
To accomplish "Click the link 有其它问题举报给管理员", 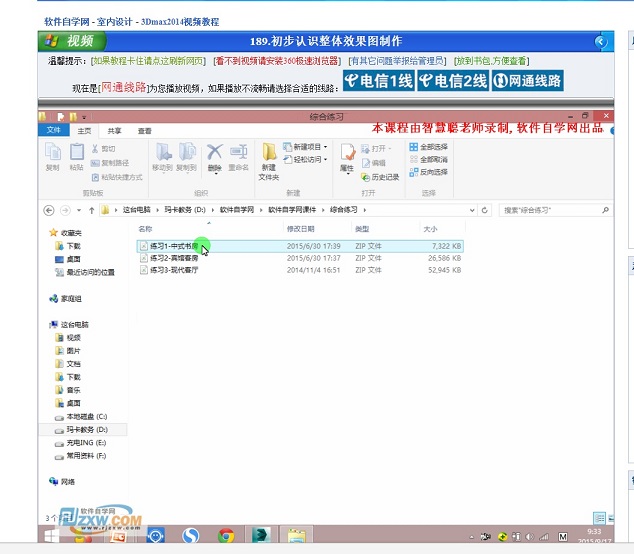I will pyautogui.click(x=397, y=61).
